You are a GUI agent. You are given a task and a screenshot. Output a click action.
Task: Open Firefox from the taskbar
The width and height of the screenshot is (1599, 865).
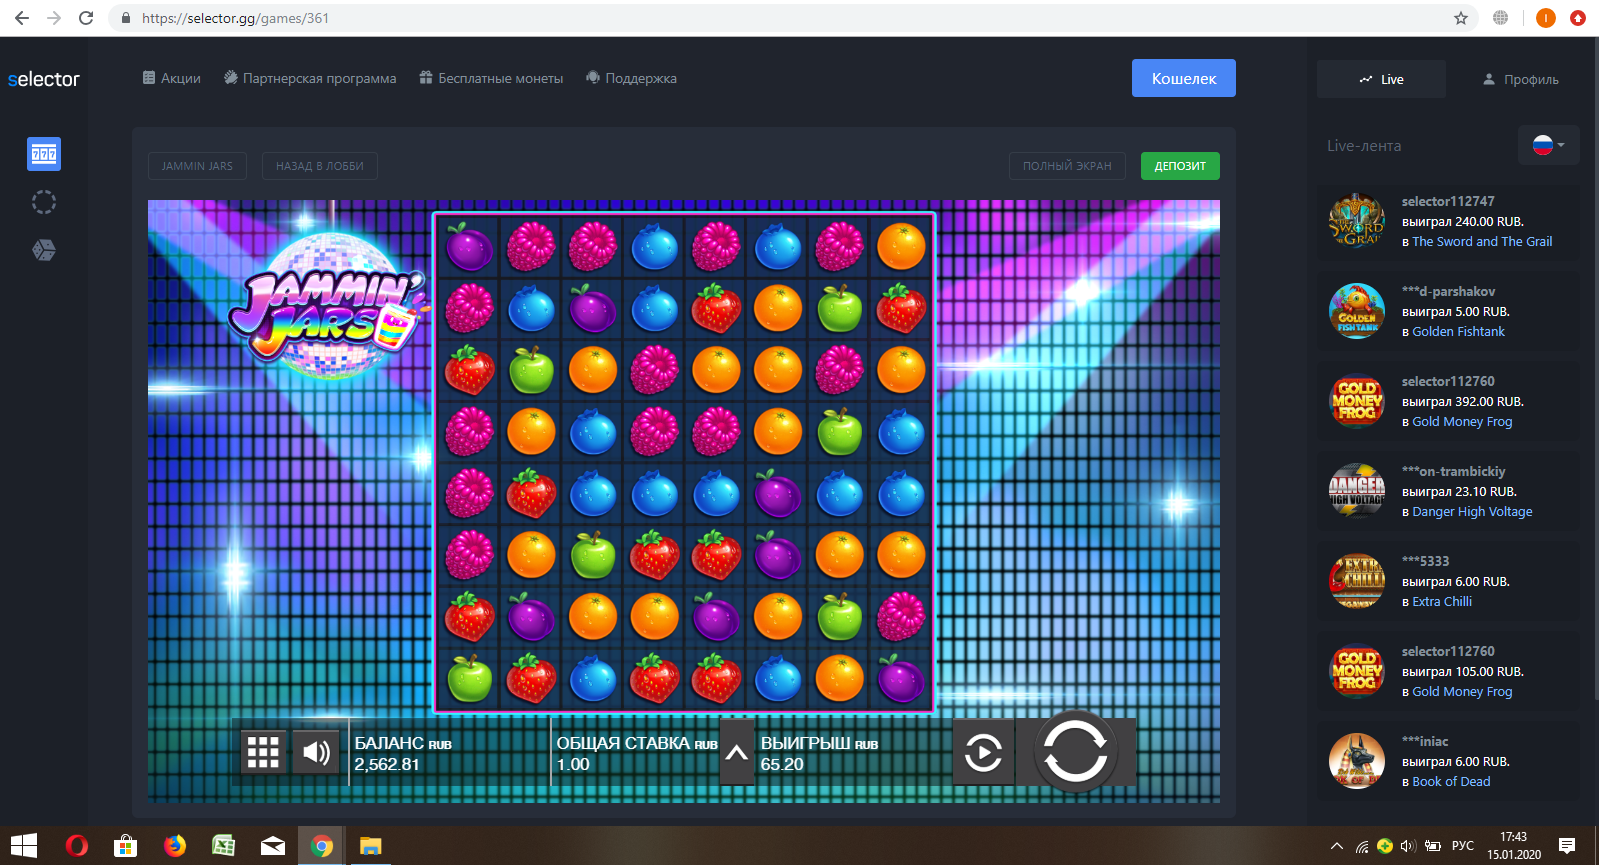(x=175, y=846)
